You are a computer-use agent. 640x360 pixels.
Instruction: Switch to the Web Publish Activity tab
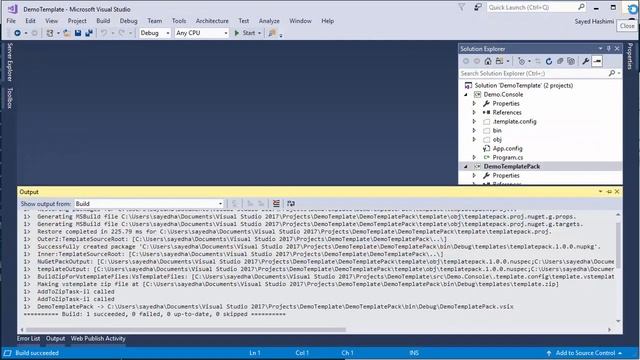(x=98, y=339)
